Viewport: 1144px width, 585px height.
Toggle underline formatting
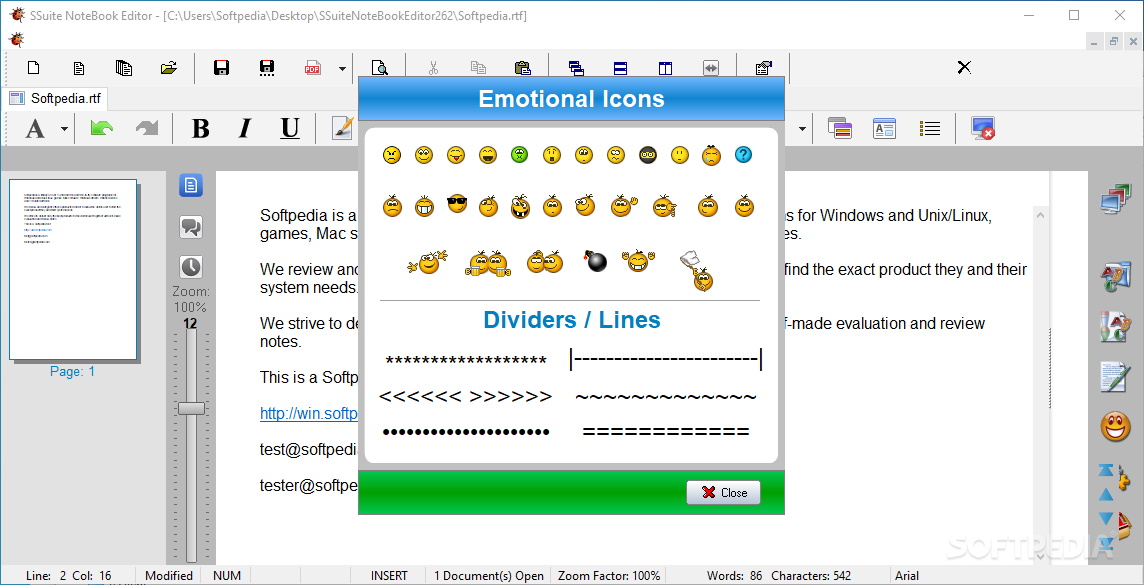point(290,128)
